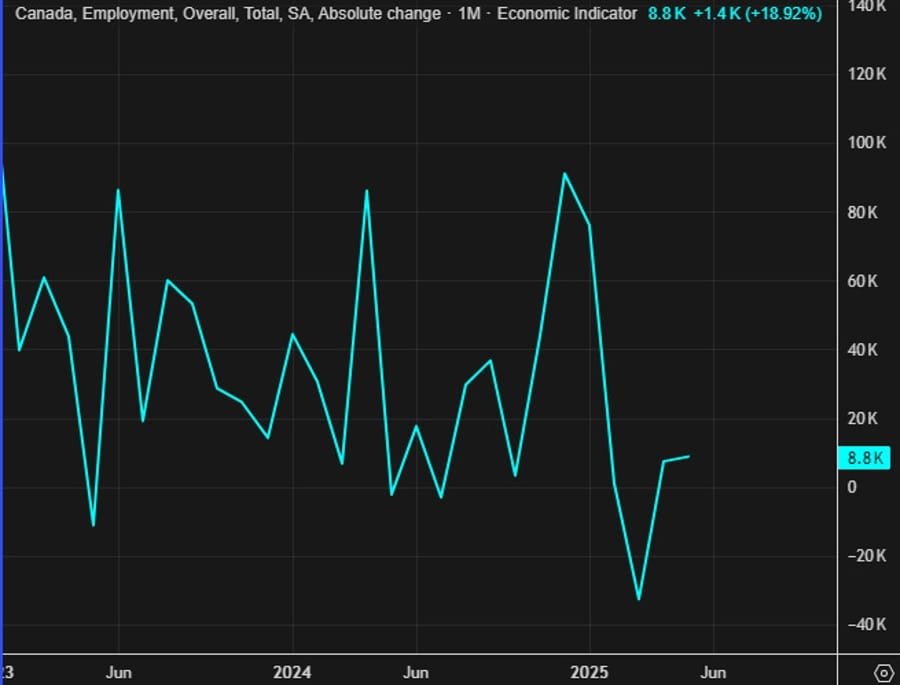Open chart settings hexagon icon
Image resolution: width=900 pixels, height=685 pixels.
[x=883, y=671]
